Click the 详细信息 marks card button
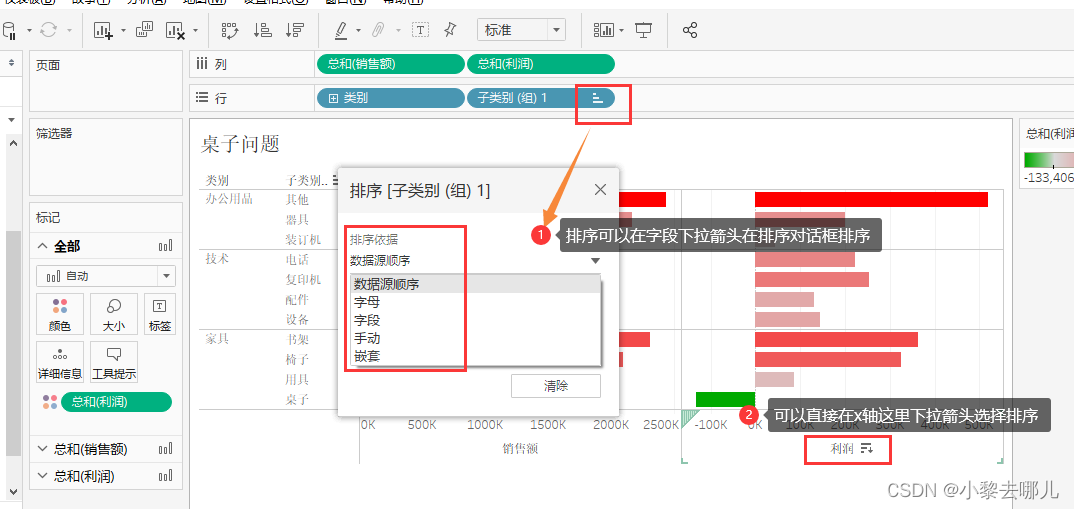Viewport: 1074px width, 509px height. point(60,362)
